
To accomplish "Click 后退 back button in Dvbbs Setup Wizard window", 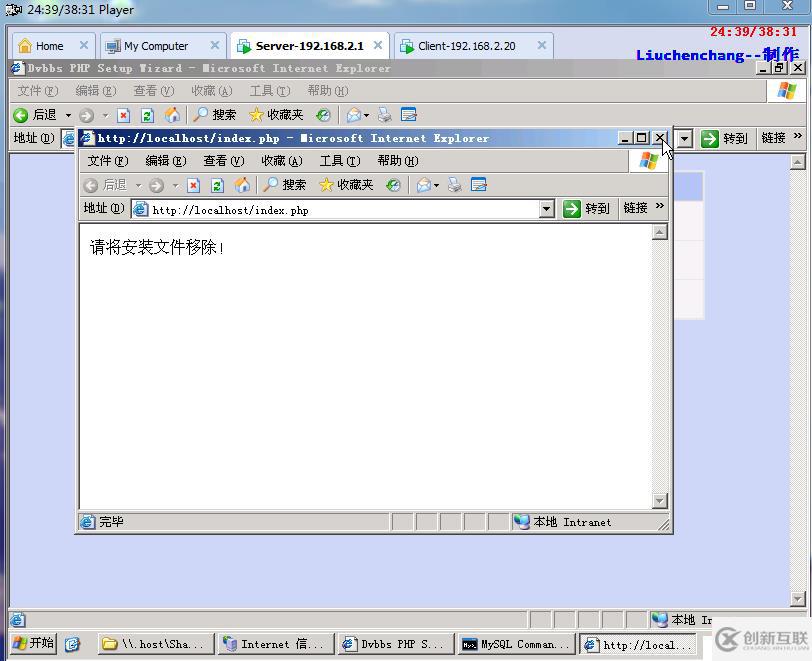I will point(35,114).
